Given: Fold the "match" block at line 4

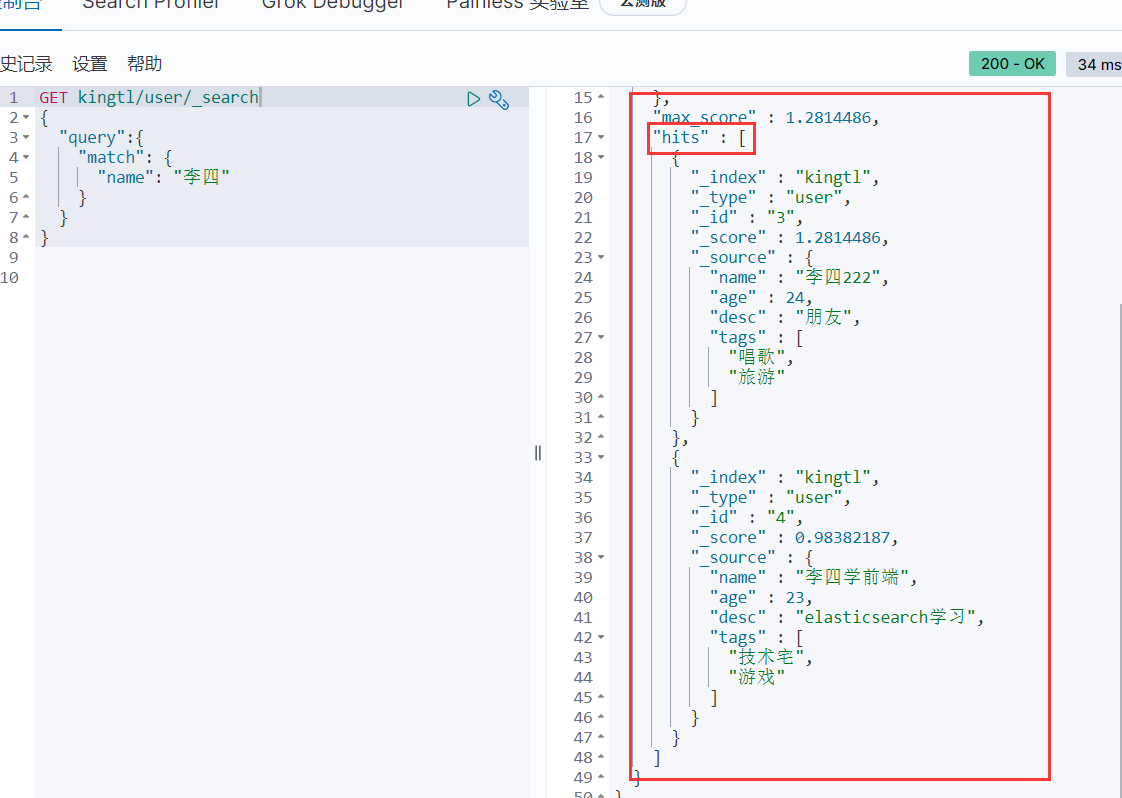Looking at the screenshot, I should click(x=26, y=157).
